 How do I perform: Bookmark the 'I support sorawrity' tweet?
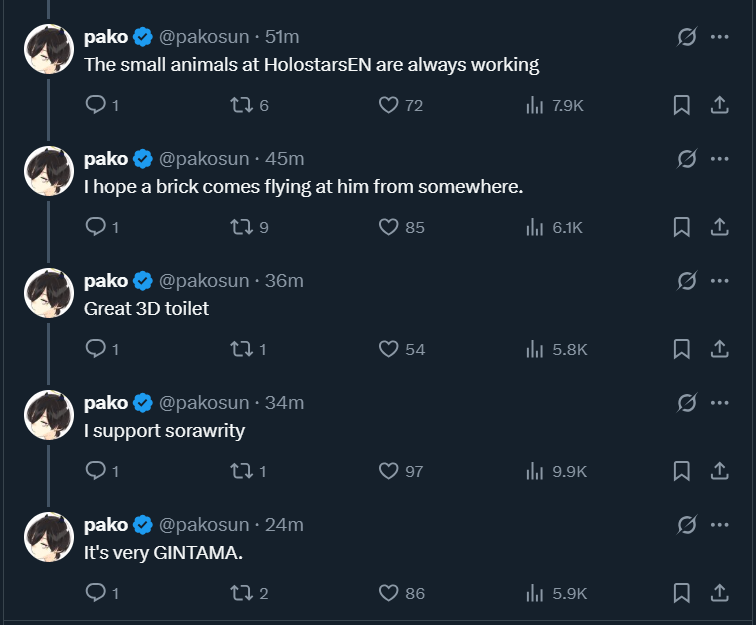click(681, 471)
